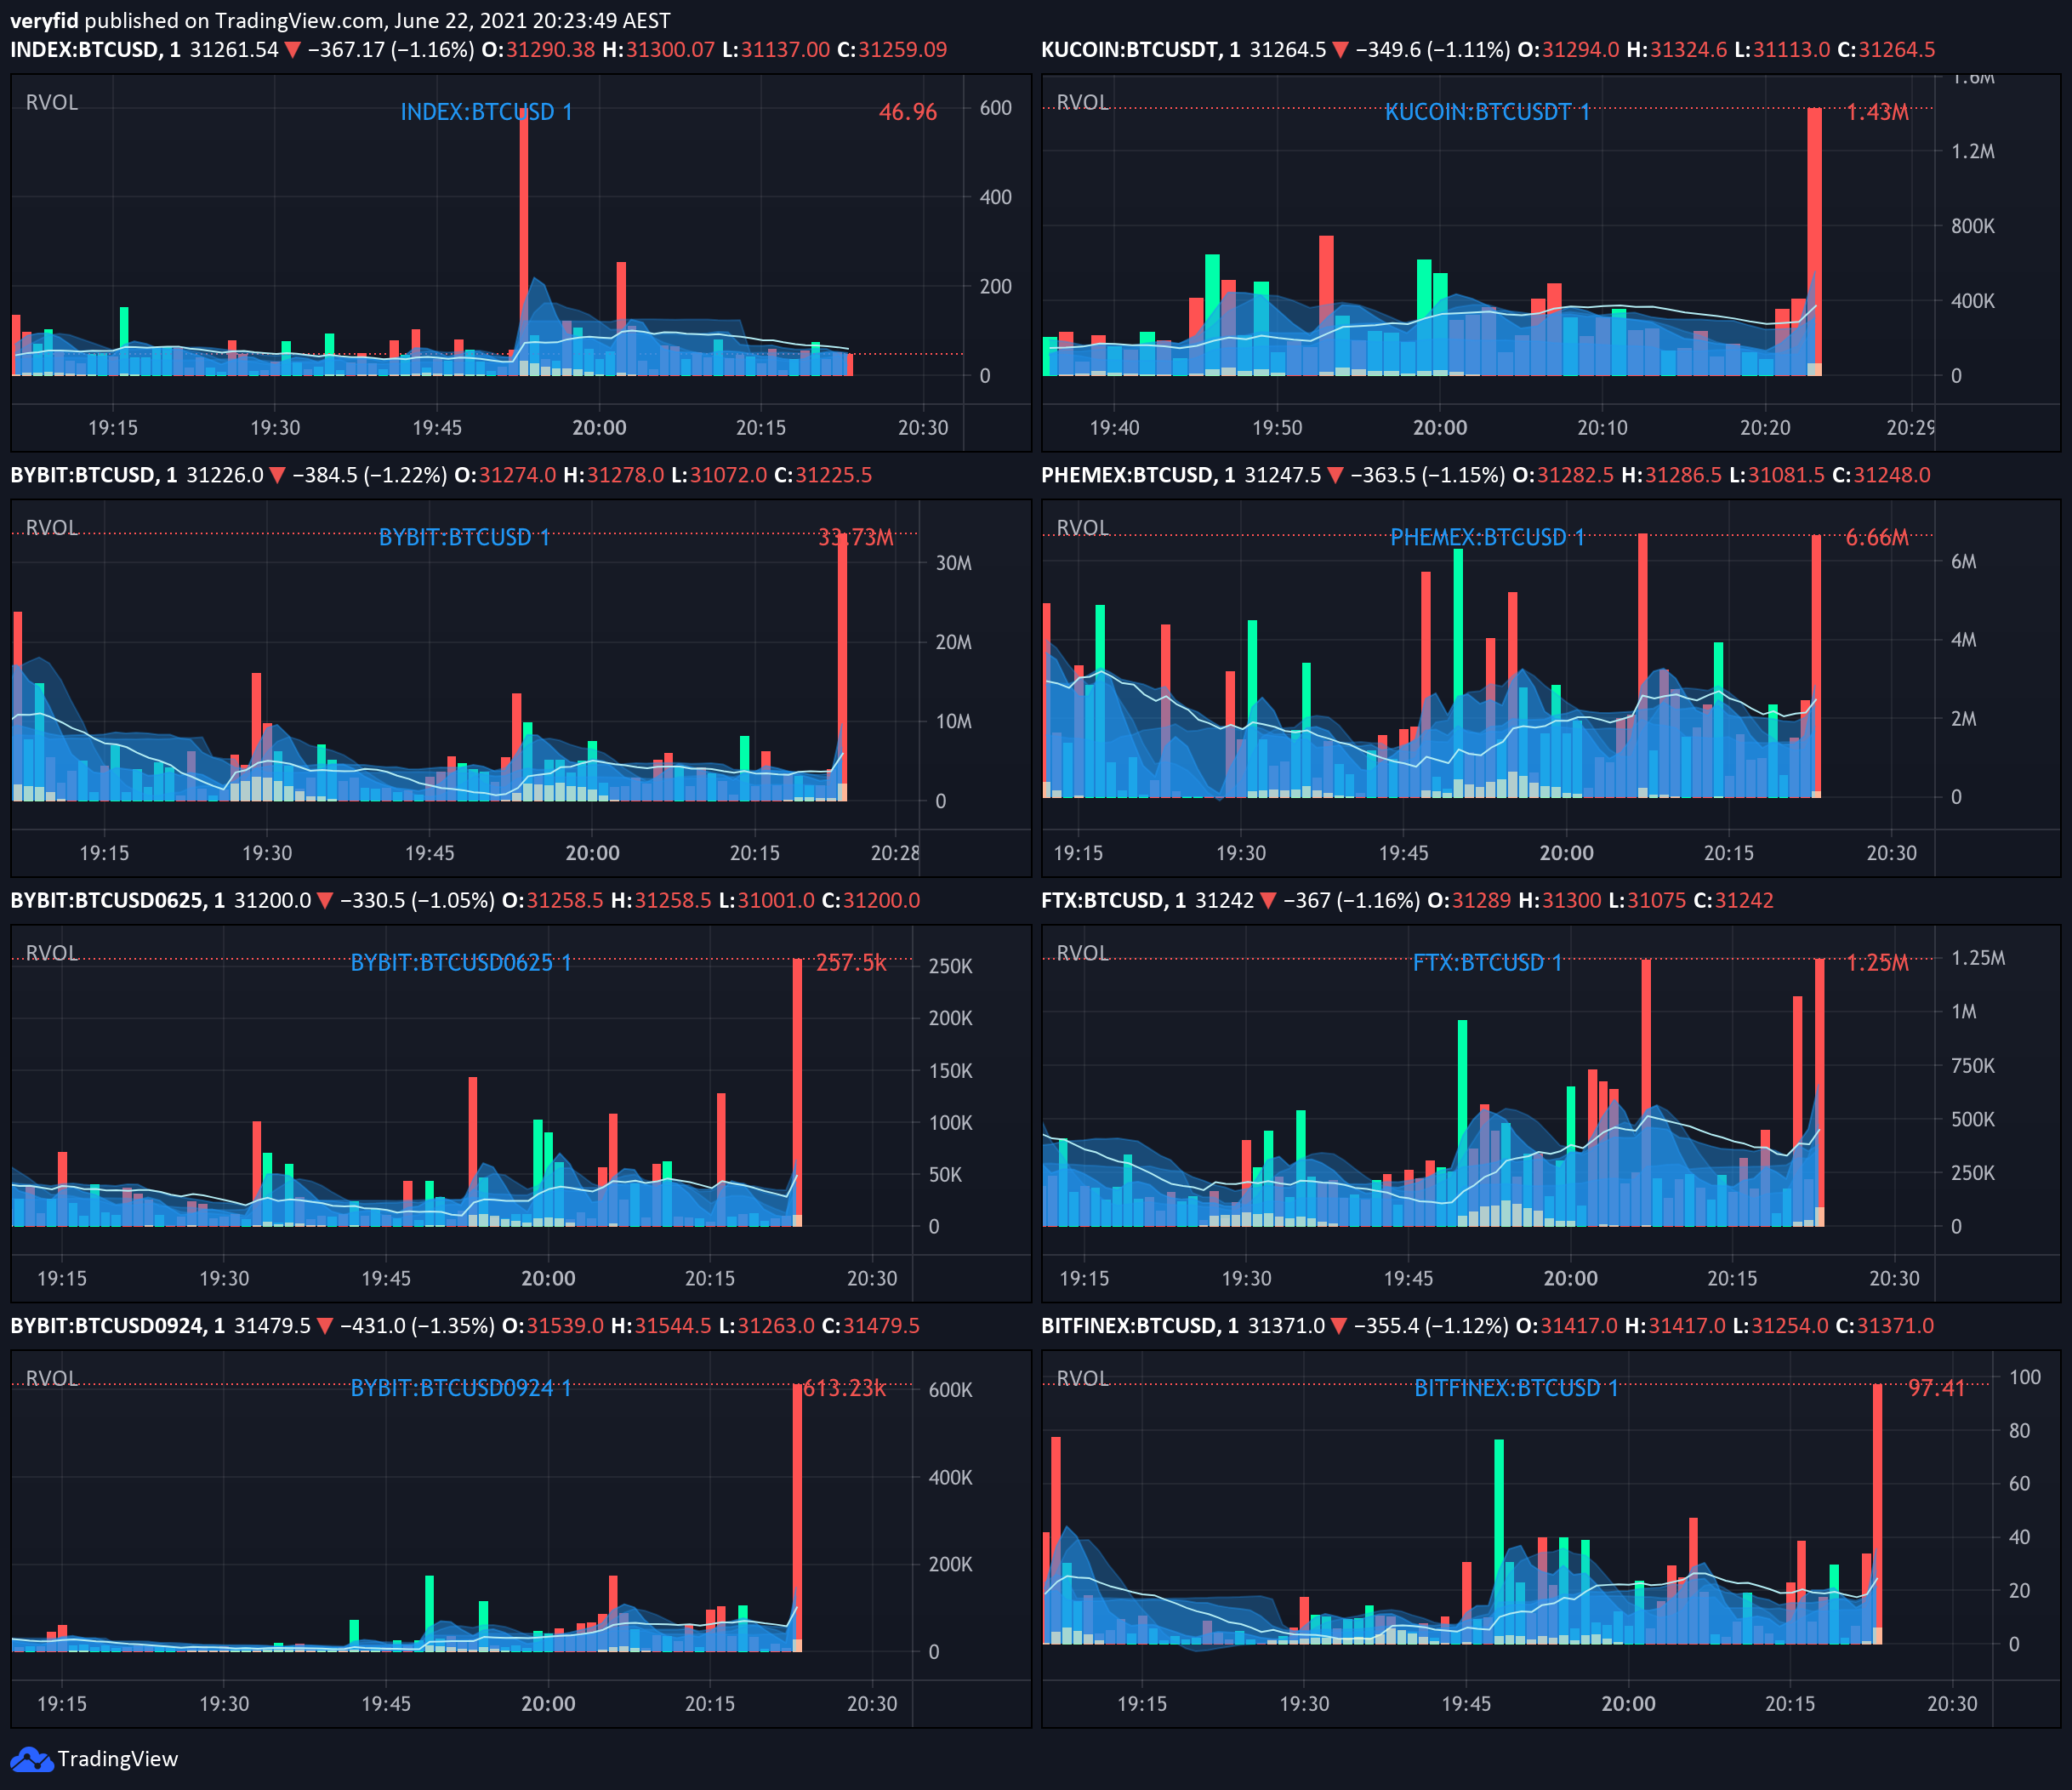The image size is (2072, 1790).
Task: Click the 20:00 time marker in the INDEX chart
Action: tap(599, 428)
